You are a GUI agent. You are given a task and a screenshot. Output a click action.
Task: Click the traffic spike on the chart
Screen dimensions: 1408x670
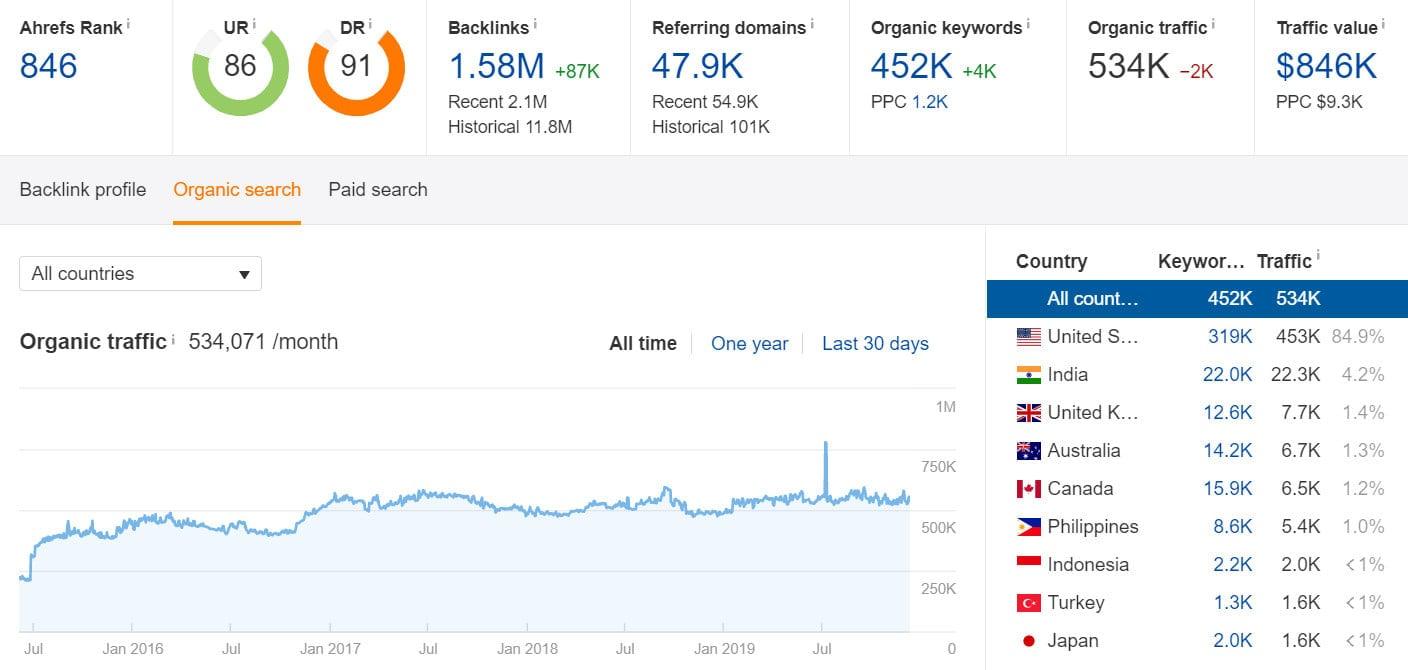[826, 445]
